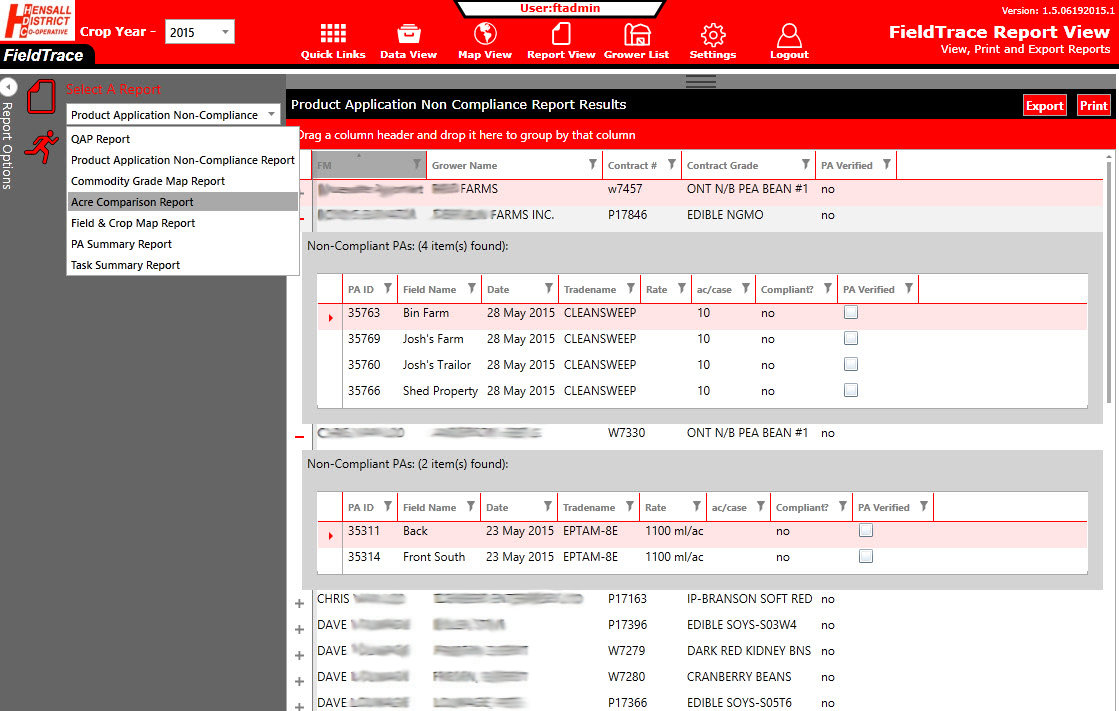
Task: Open Map View globe icon
Action: click(485, 34)
